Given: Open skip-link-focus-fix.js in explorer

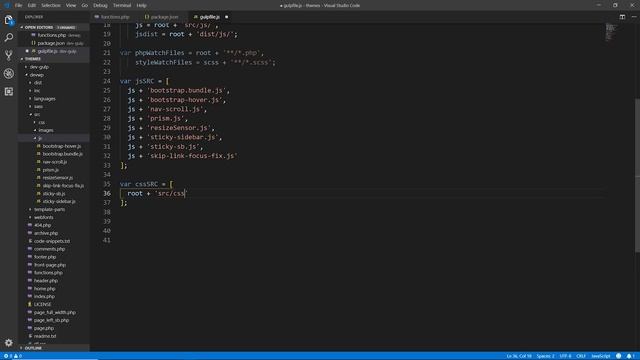Looking at the screenshot, I should pyautogui.click(x=53, y=186).
